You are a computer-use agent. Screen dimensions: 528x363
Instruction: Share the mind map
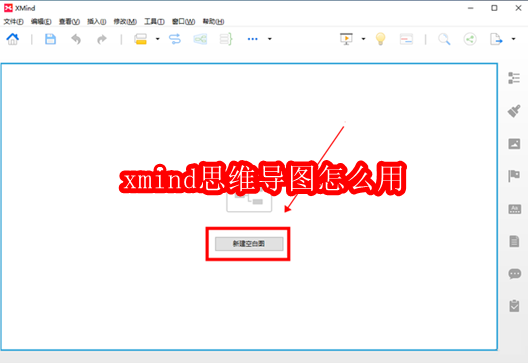(x=470, y=39)
